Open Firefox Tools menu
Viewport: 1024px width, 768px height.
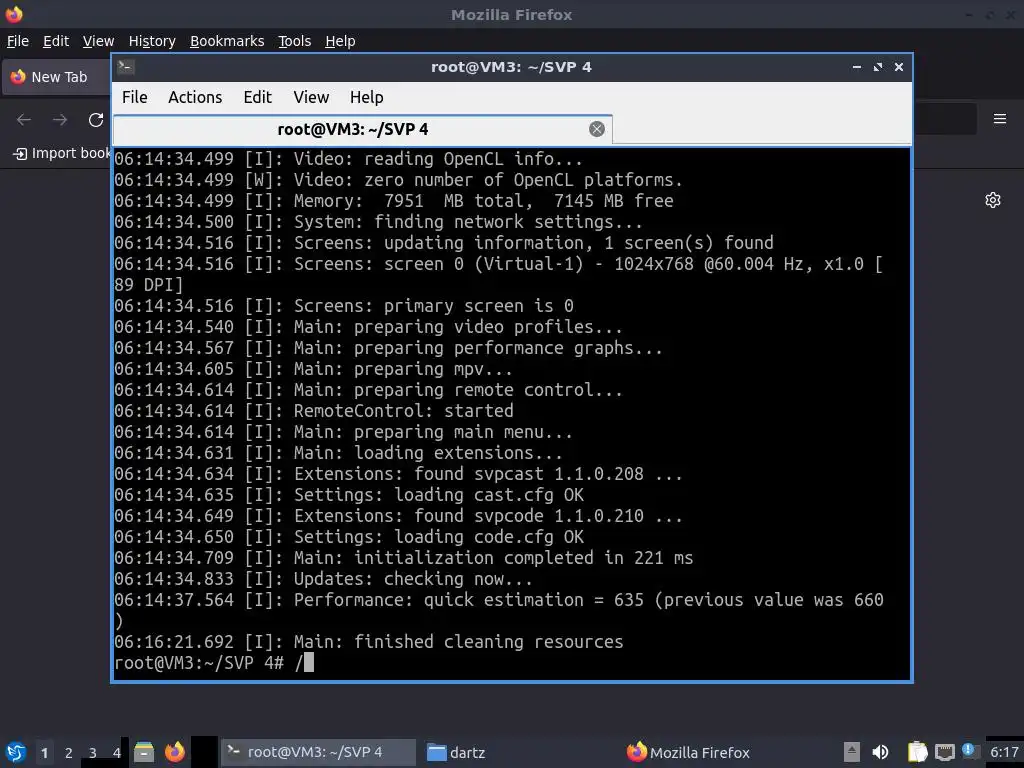[294, 41]
